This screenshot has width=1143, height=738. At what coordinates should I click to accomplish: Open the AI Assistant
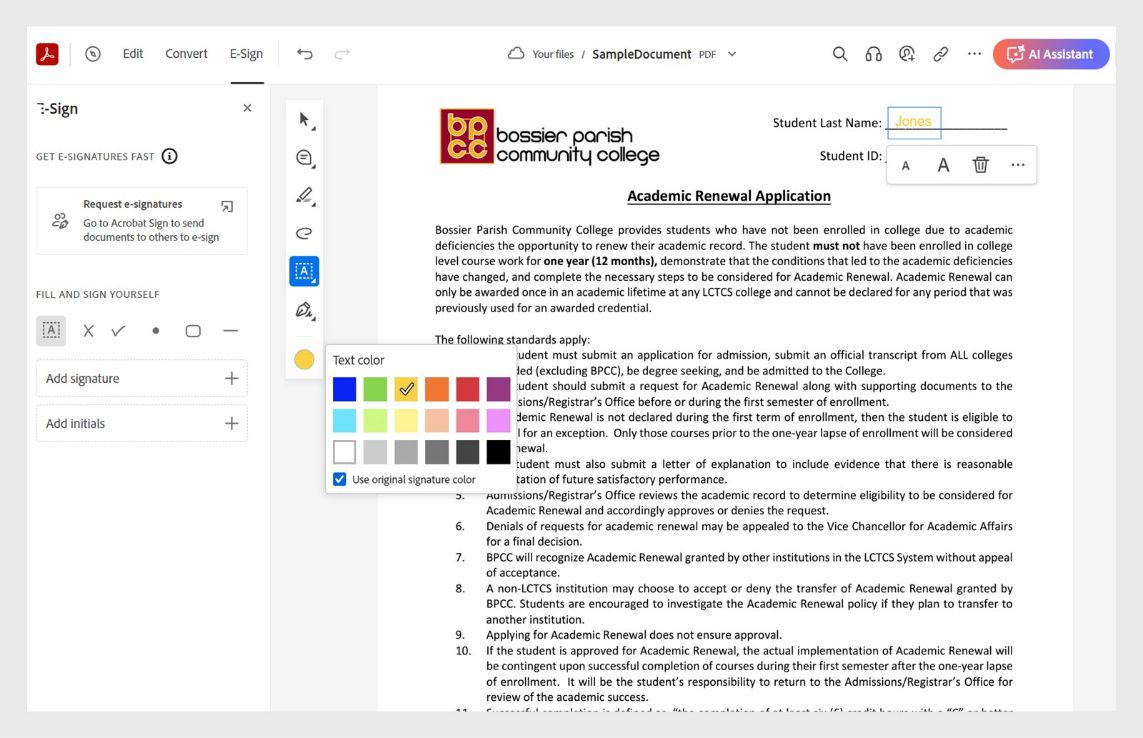pyautogui.click(x=1050, y=54)
